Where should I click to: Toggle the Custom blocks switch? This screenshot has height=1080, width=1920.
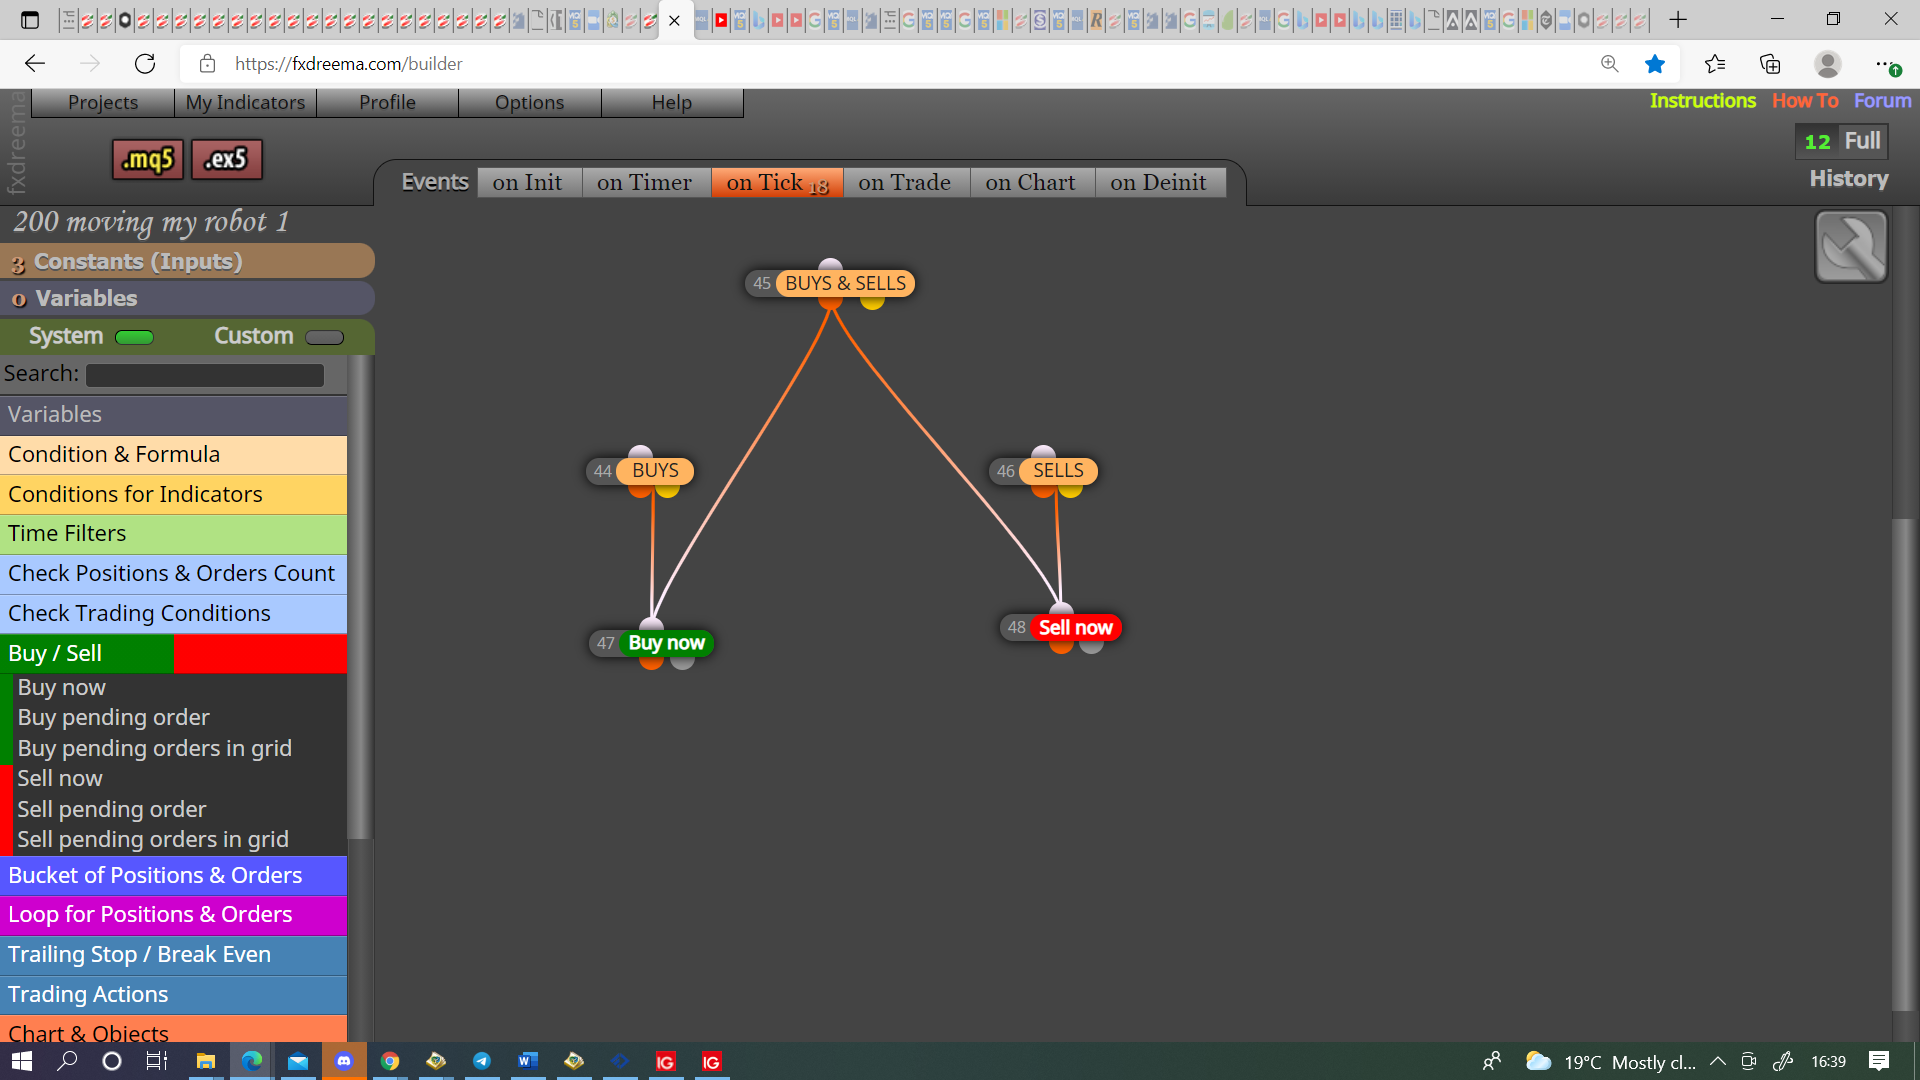324,337
